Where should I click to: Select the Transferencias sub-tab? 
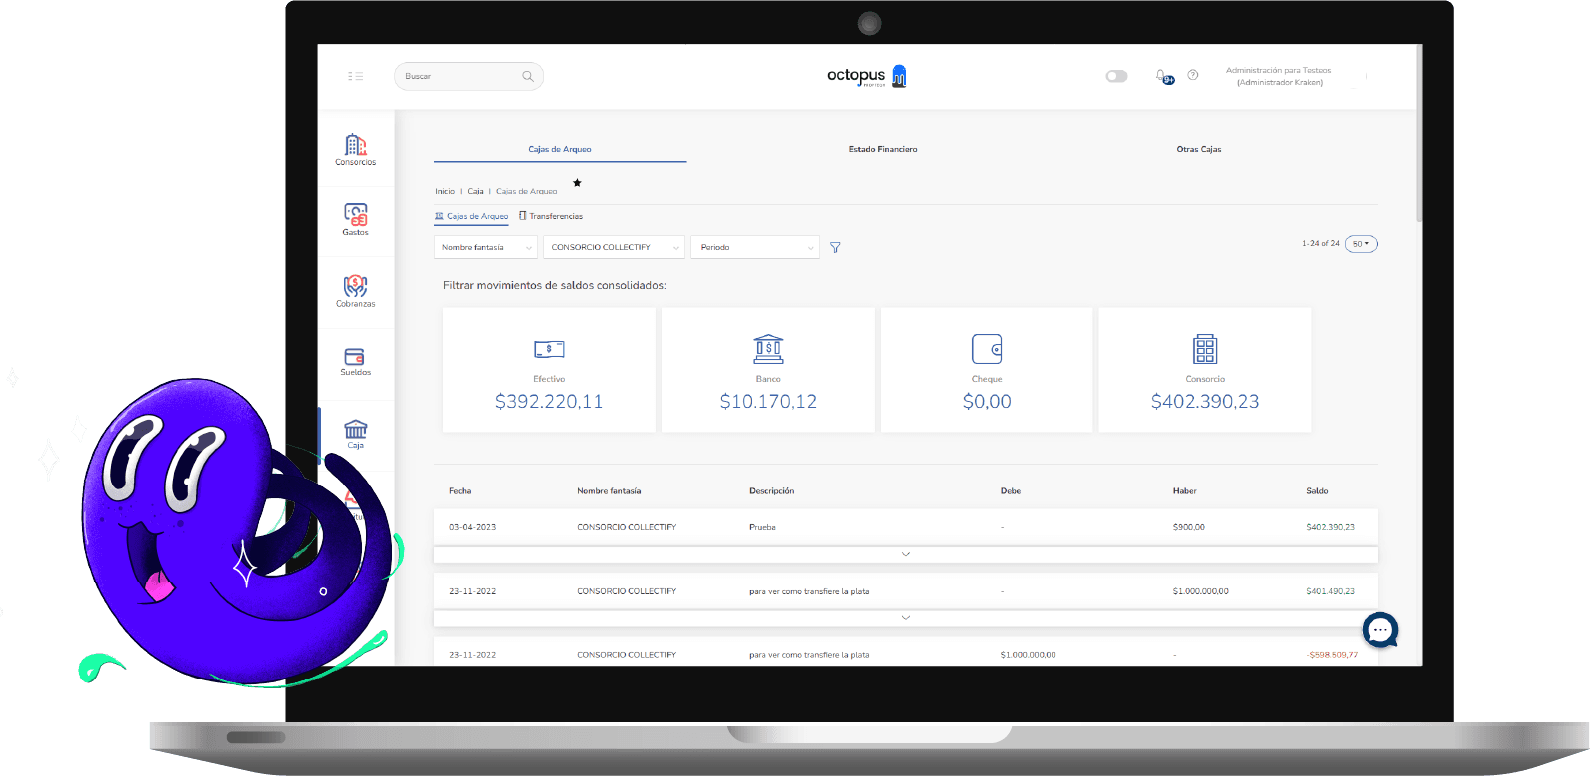tap(551, 216)
